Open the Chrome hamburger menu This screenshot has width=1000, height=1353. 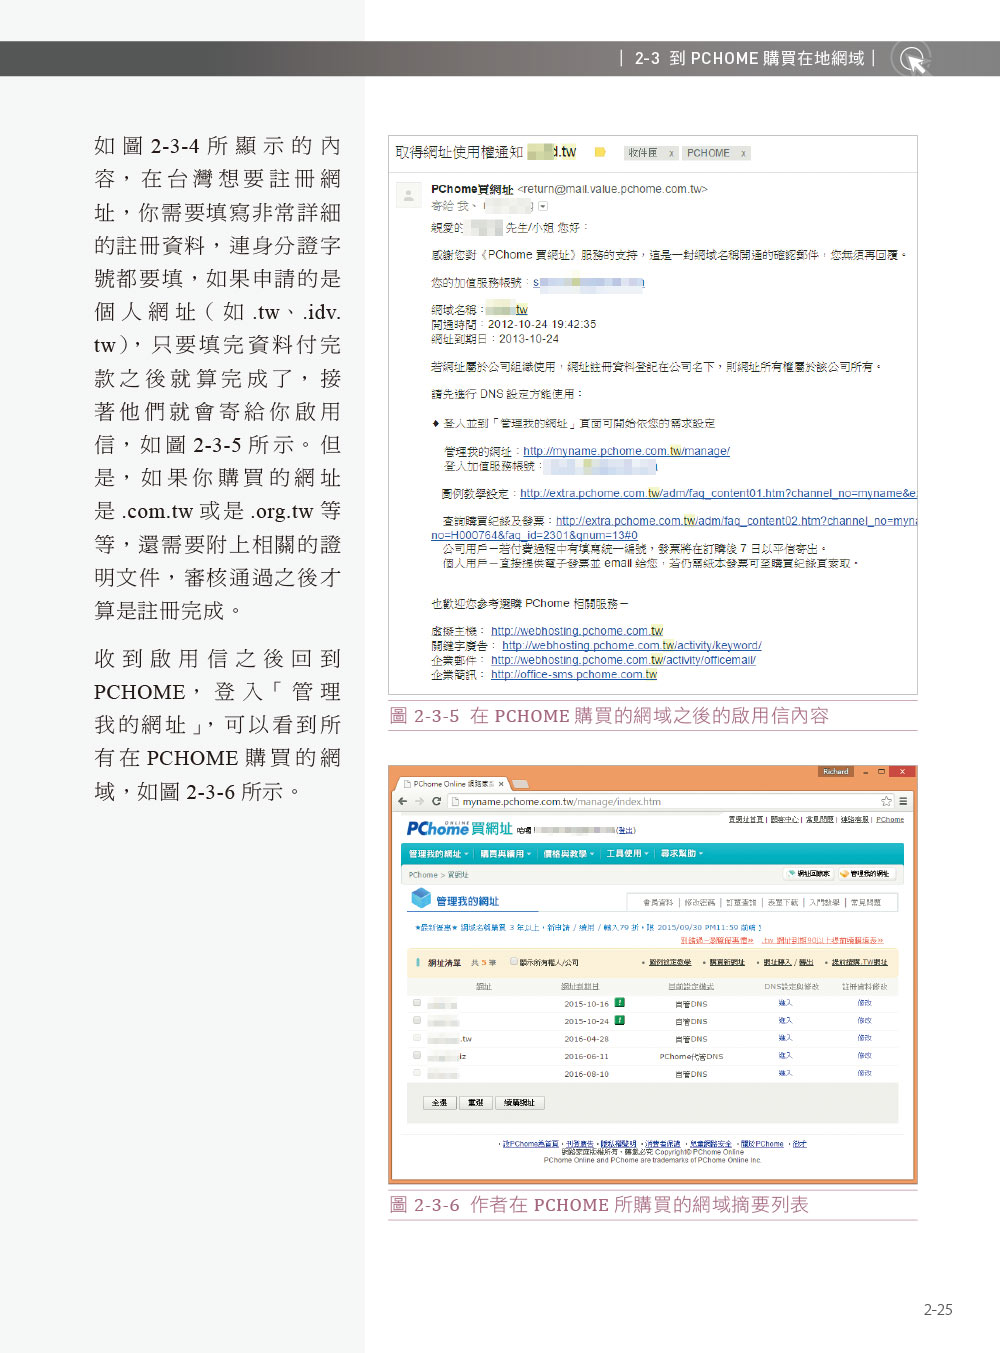click(x=903, y=801)
